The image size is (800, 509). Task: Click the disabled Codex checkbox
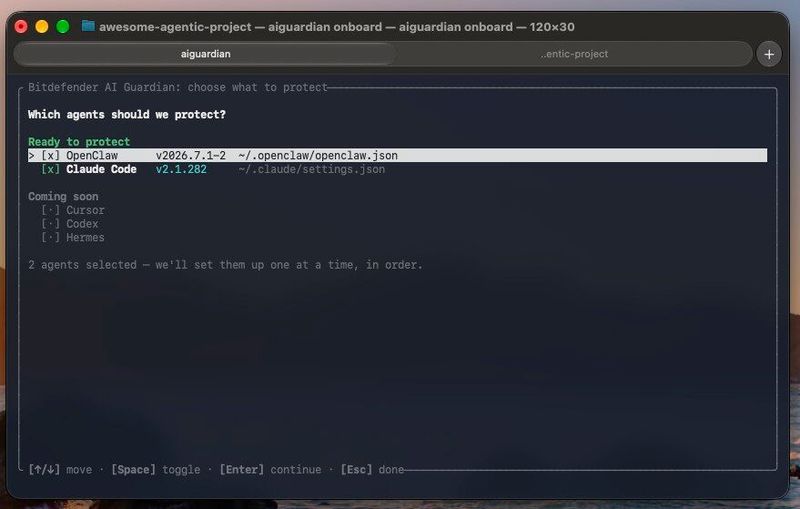point(51,224)
